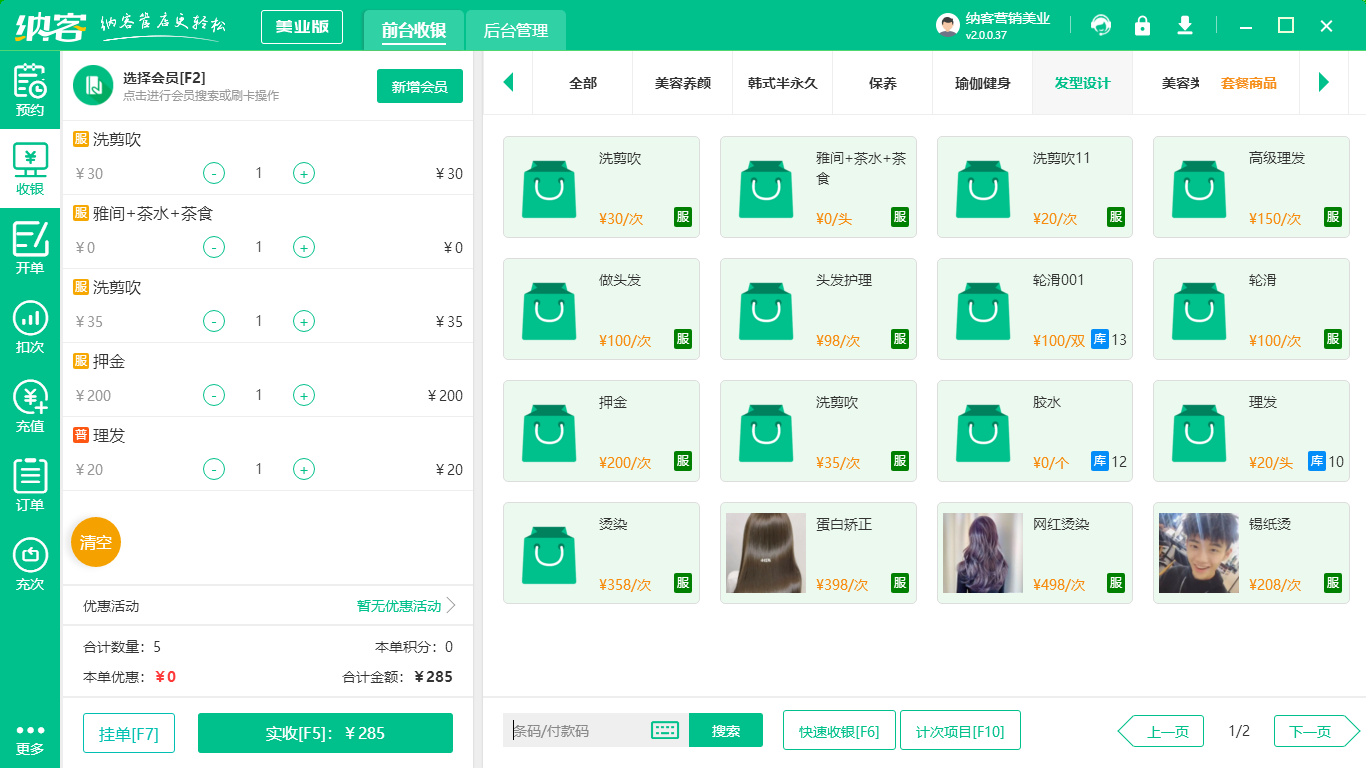The height and width of the screenshot is (768, 1366).
Task: Select the 瑜伽健身 category tab
Action: [x=983, y=83]
